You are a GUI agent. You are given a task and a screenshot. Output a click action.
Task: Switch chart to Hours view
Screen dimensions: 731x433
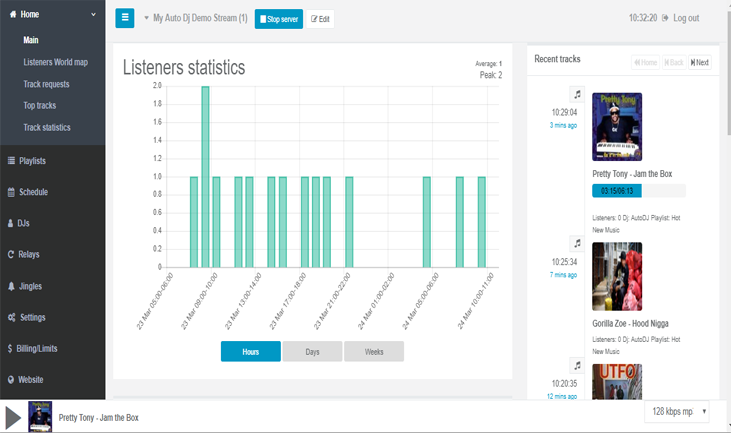251,351
